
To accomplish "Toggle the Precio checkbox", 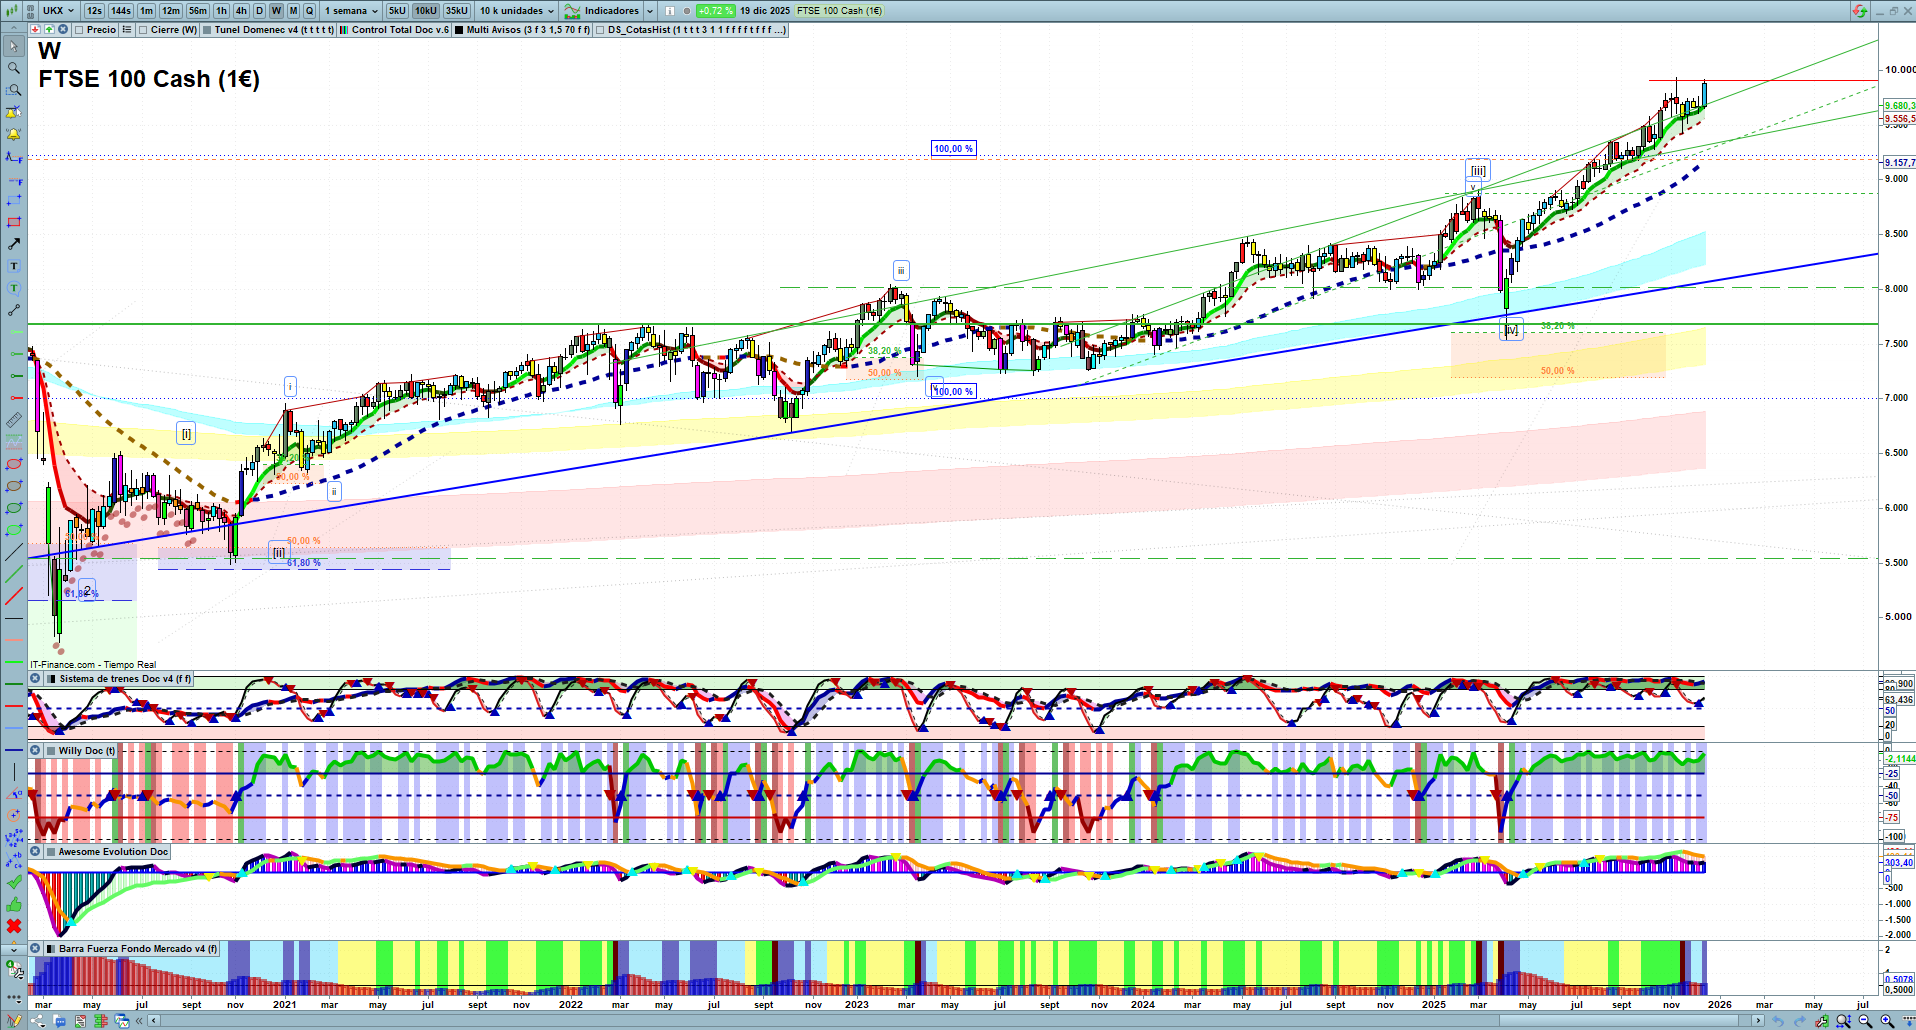I will click(79, 30).
